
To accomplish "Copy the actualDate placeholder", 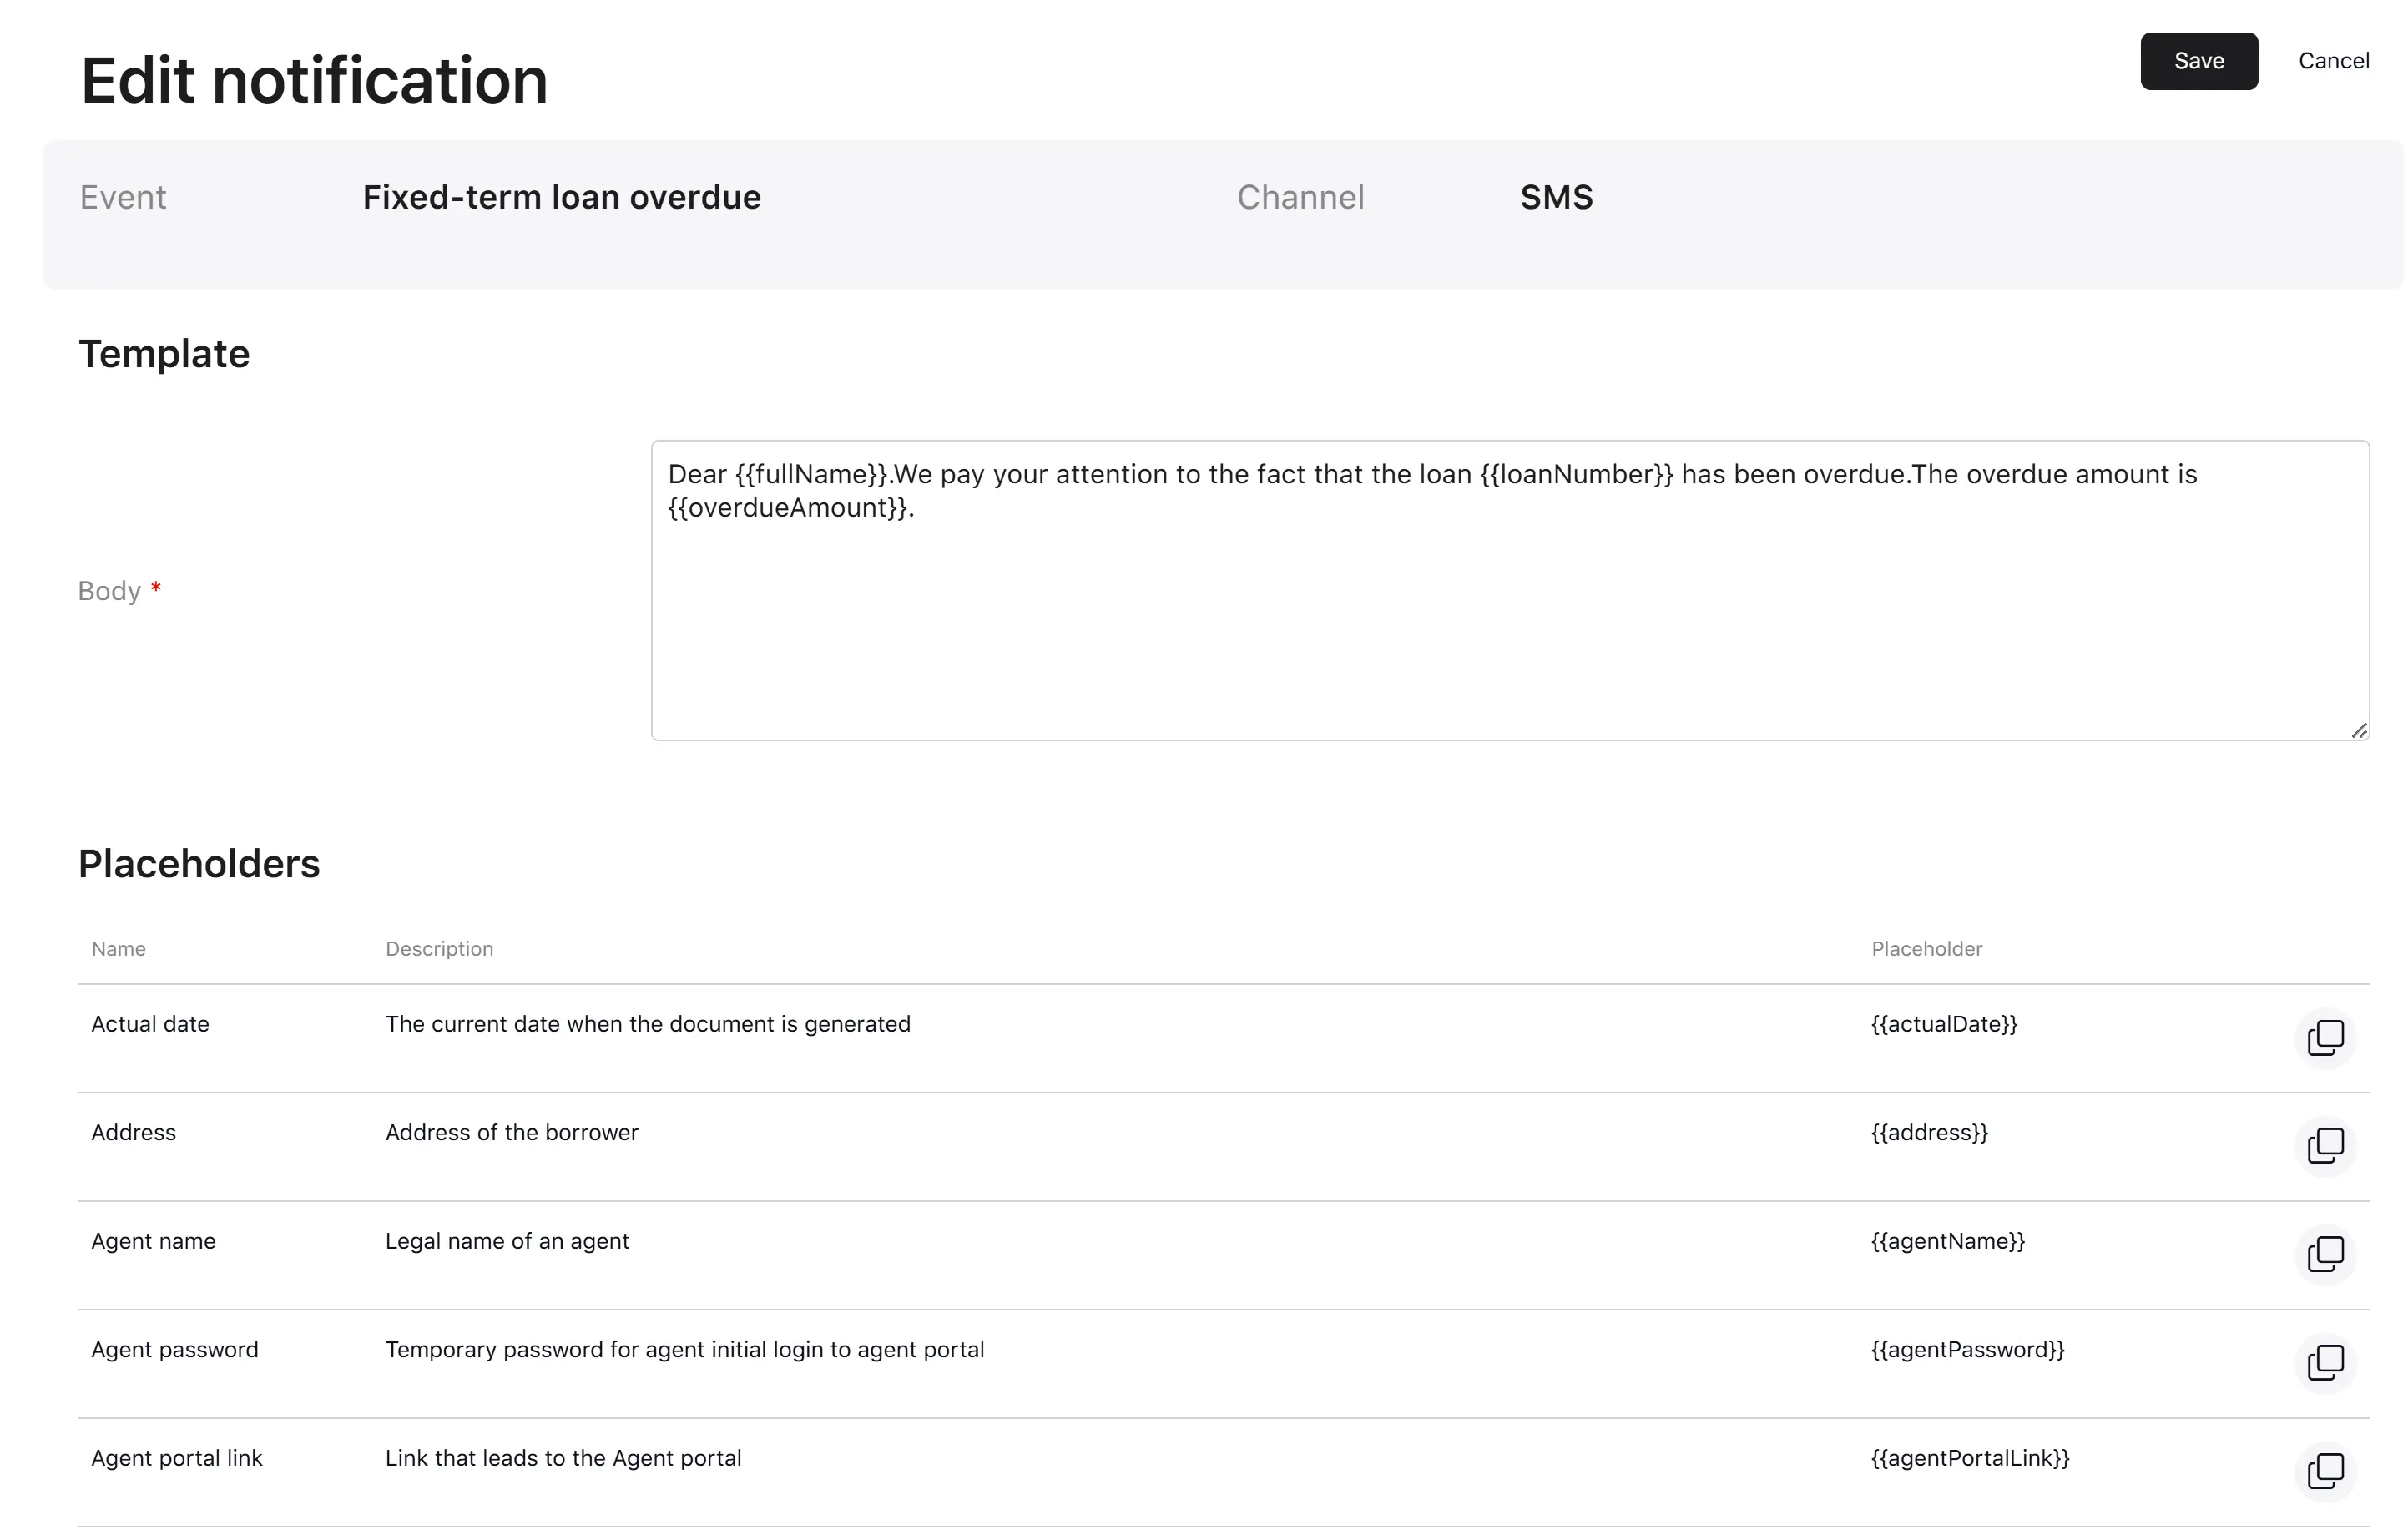I will (x=2325, y=1038).
